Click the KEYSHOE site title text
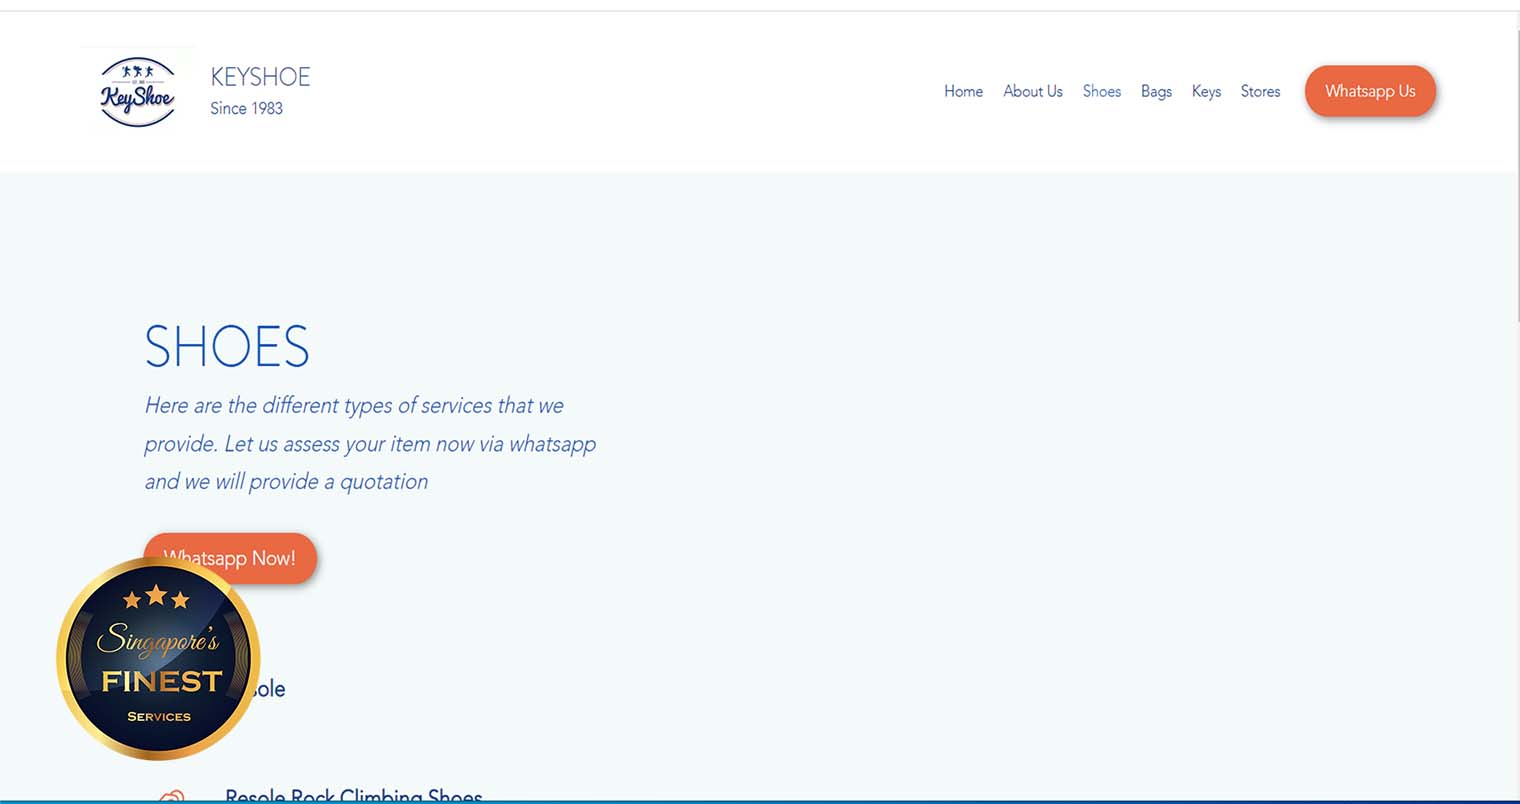1520x804 pixels. [260, 77]
